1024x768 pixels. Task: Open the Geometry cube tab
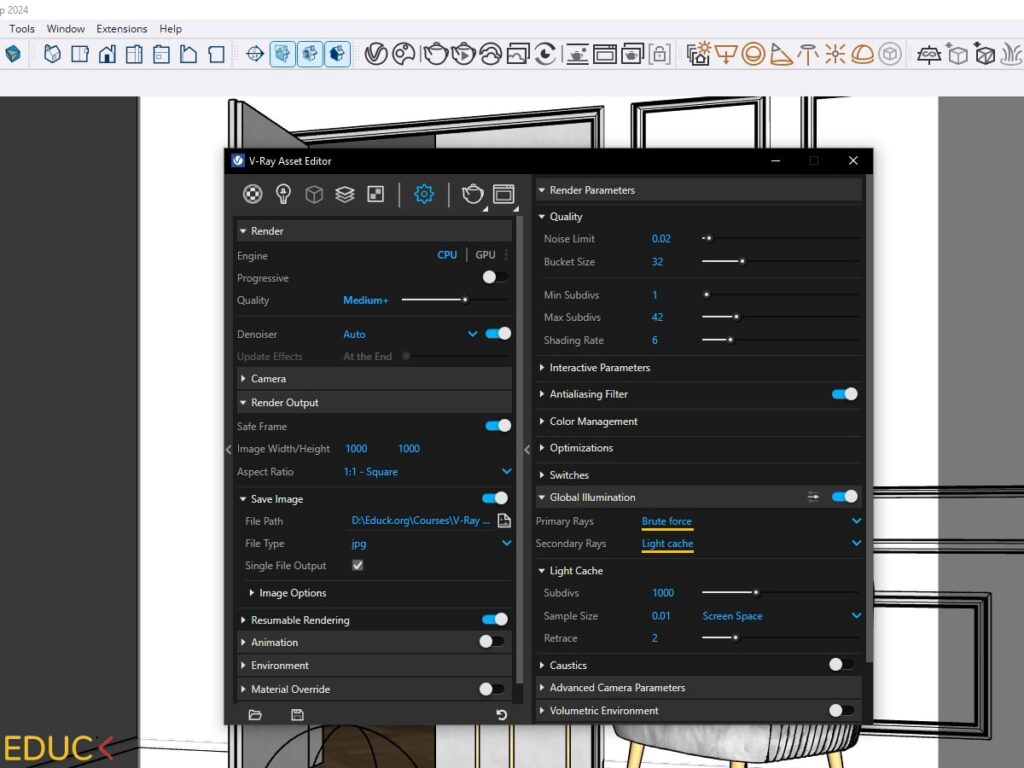click(314, 194)
